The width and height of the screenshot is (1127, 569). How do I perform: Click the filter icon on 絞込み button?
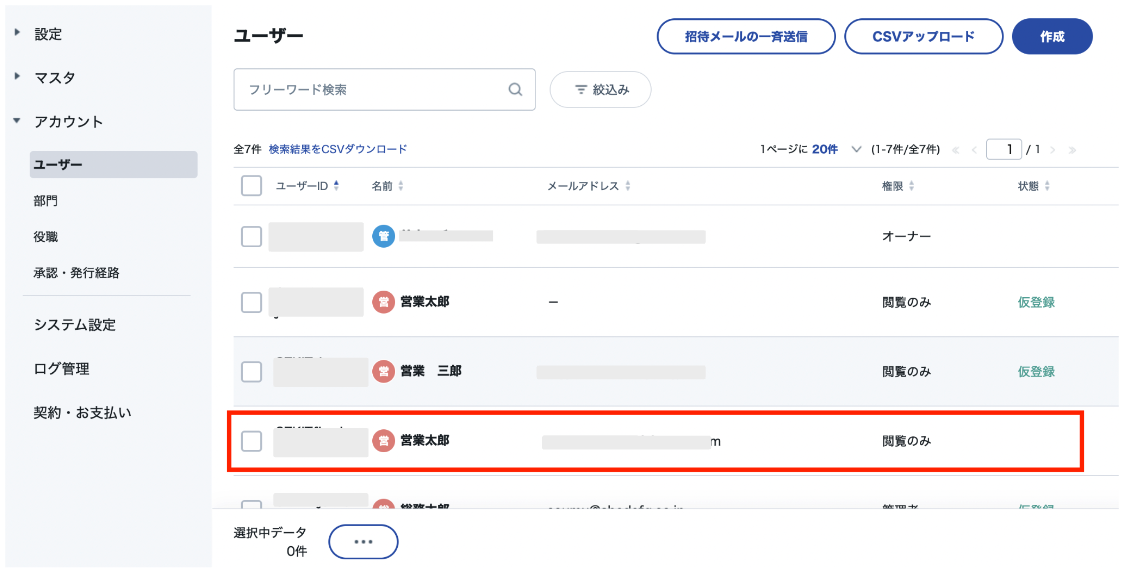(581, 90)
